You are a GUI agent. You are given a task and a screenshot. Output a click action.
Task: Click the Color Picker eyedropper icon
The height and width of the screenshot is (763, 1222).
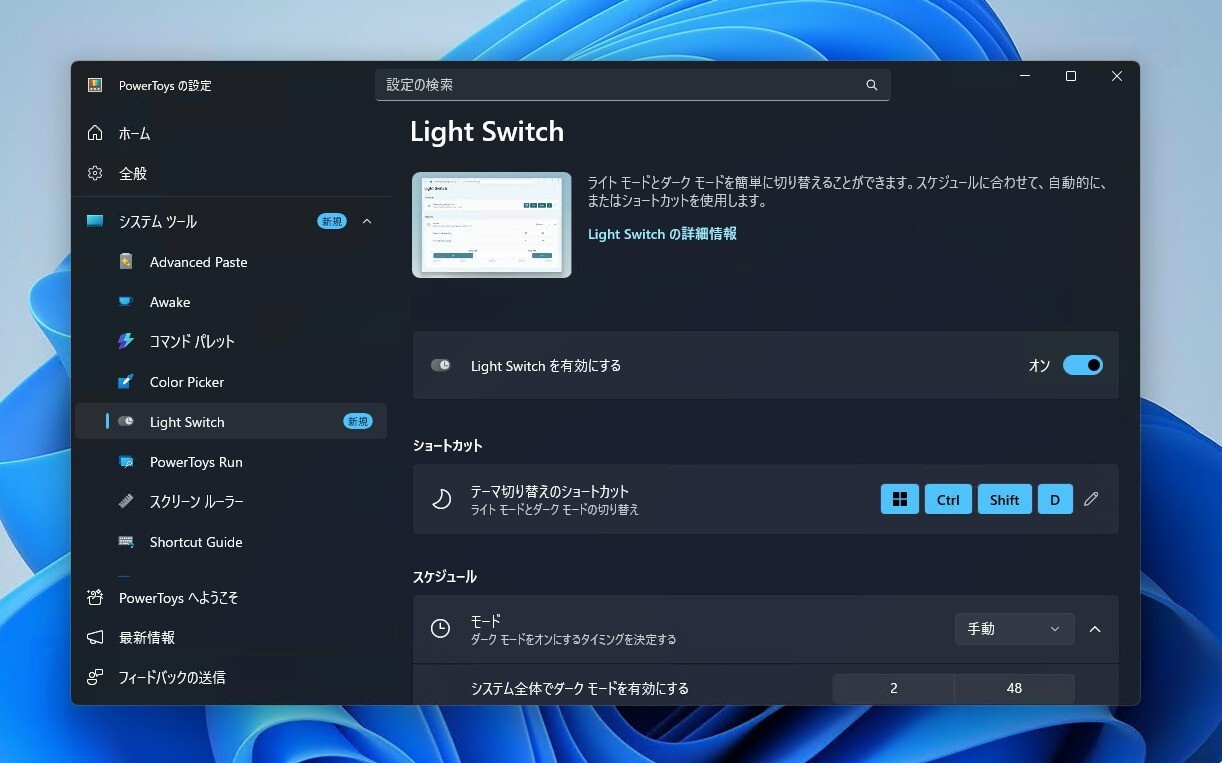[x=126, y=381]
